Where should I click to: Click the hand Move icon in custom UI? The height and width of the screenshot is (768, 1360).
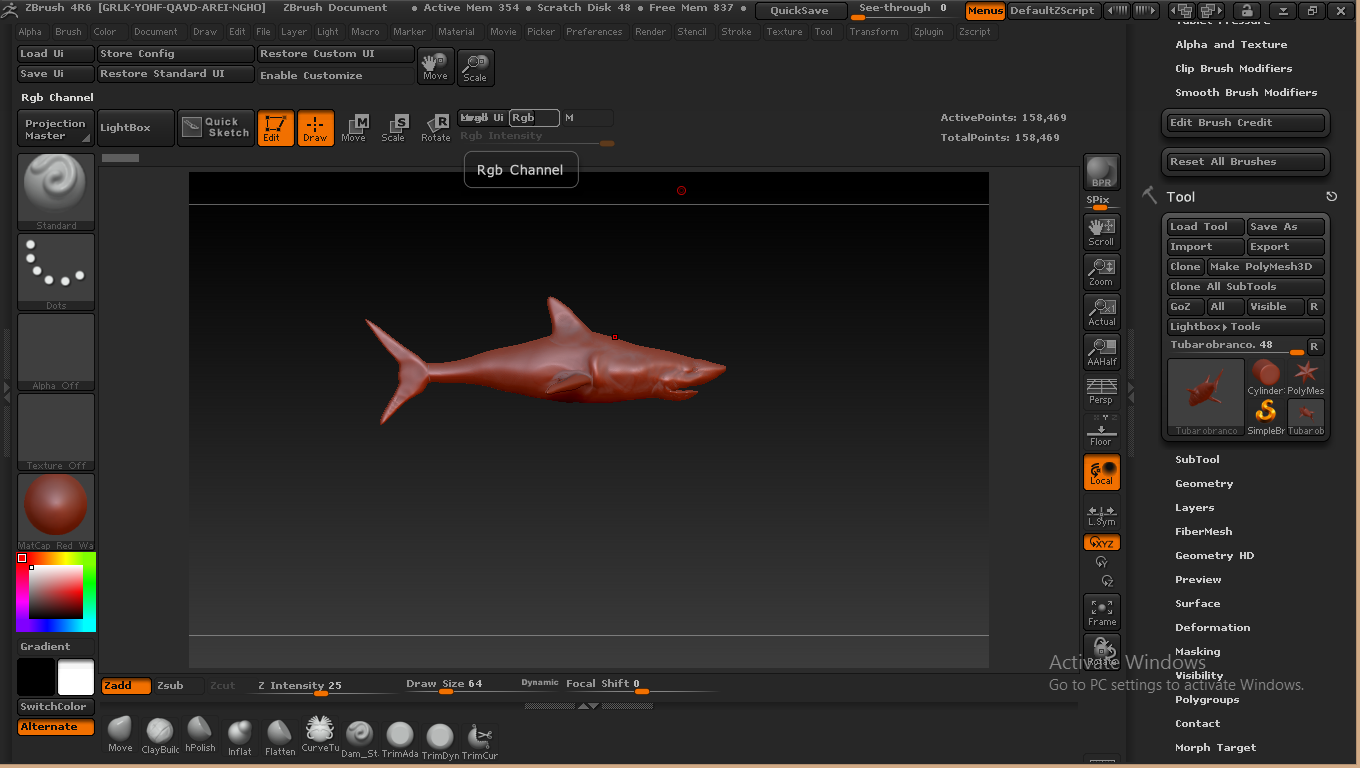pos(435,66)
